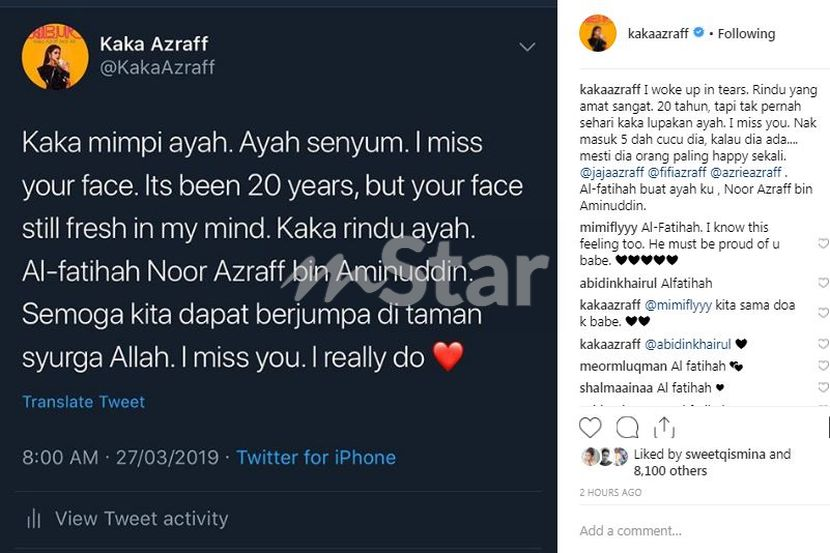Open the comment bubble icon
The image size is (830, 553).
pyautogui.click(x=627, y=428)
